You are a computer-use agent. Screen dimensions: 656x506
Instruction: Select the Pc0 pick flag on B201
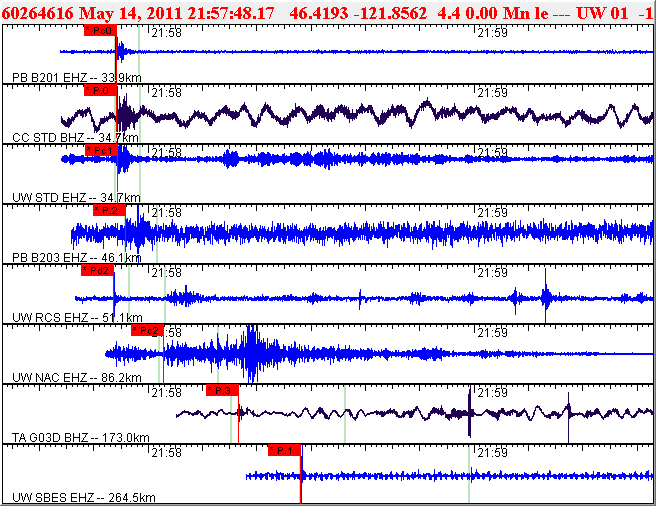point(100,31)
